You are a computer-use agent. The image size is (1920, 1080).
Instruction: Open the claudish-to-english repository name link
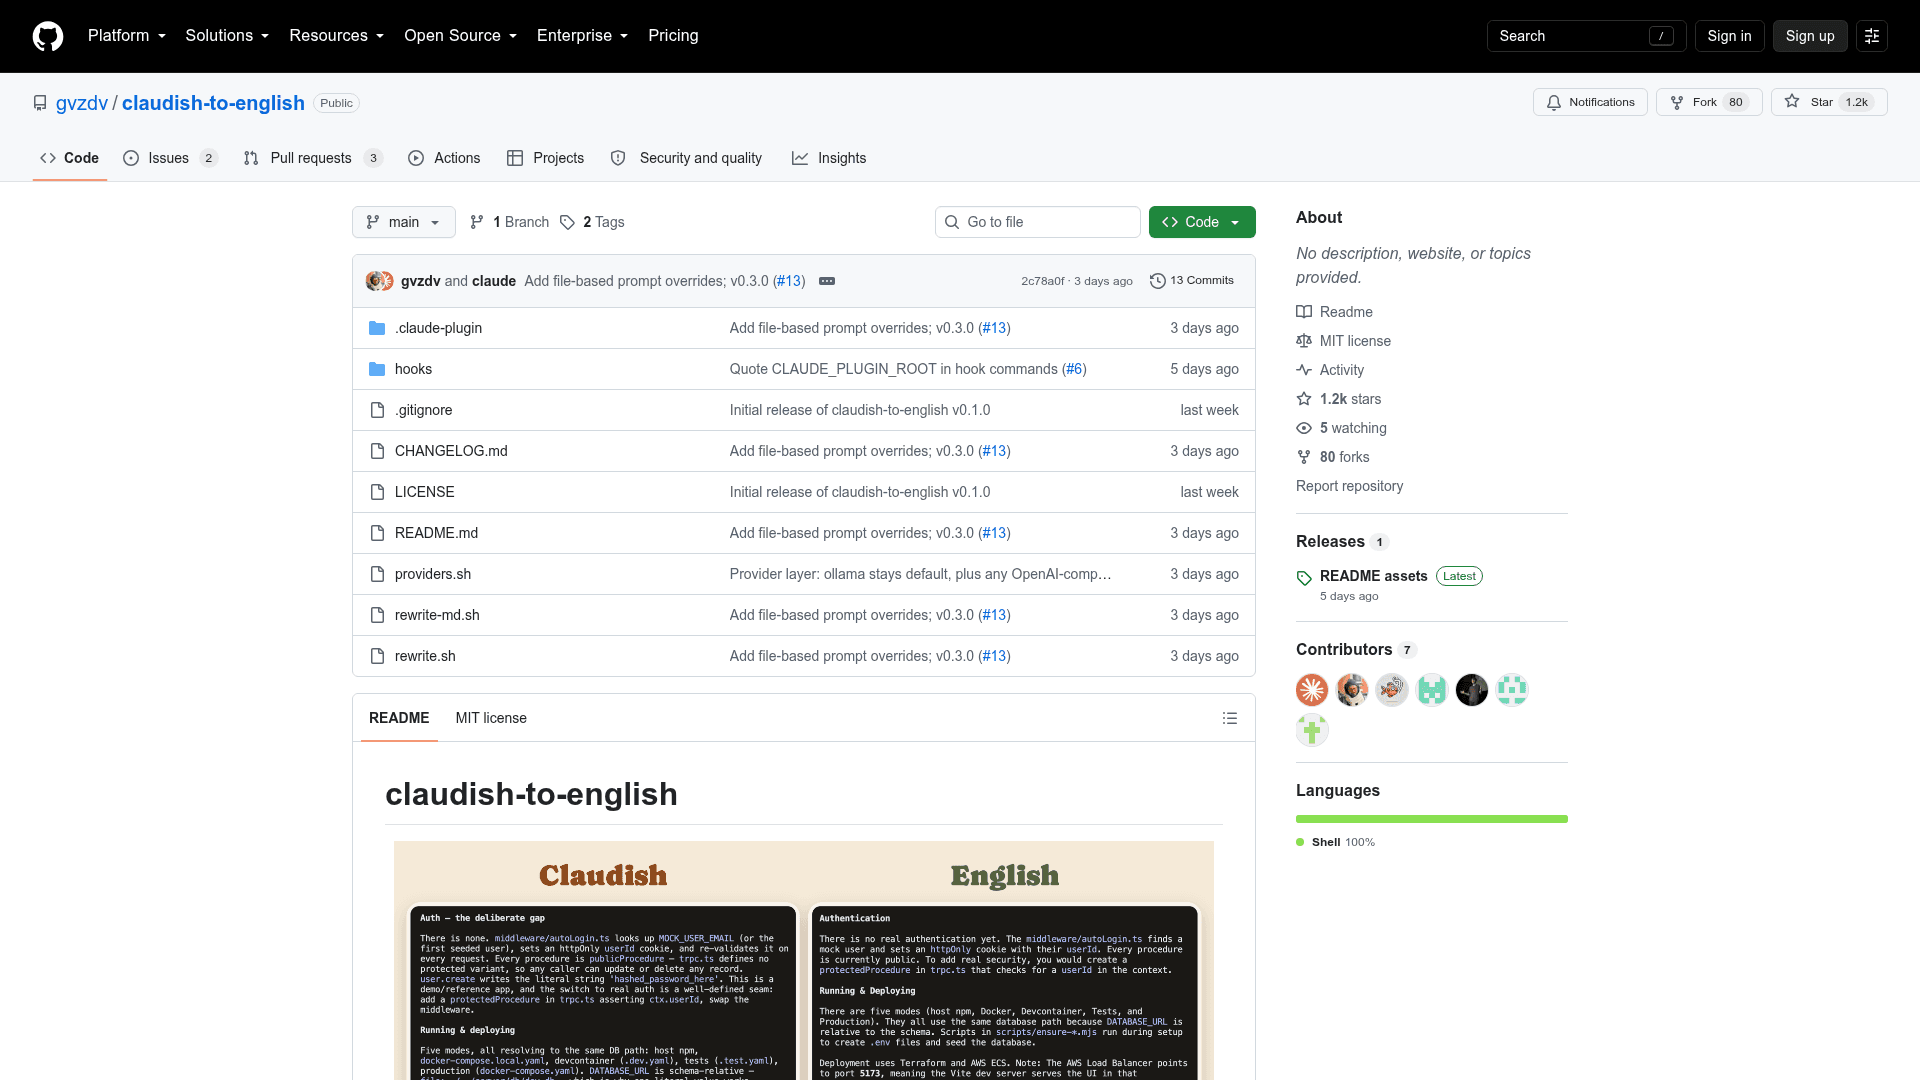[x=213, y=103]
